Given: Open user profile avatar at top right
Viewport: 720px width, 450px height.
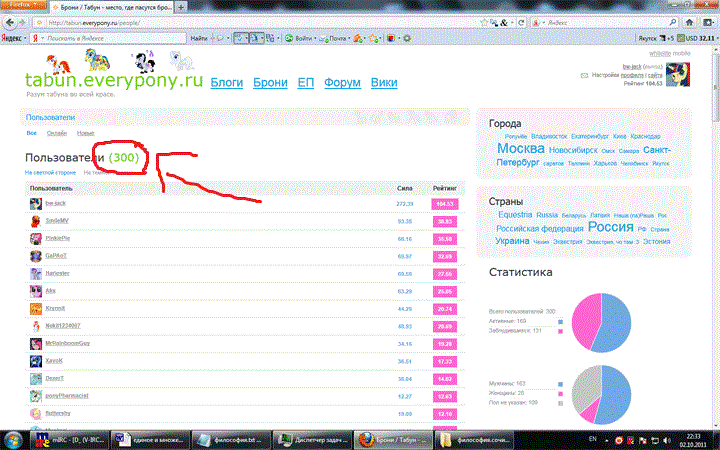Looking at the screenshot, I should click(x=678, y=74).
